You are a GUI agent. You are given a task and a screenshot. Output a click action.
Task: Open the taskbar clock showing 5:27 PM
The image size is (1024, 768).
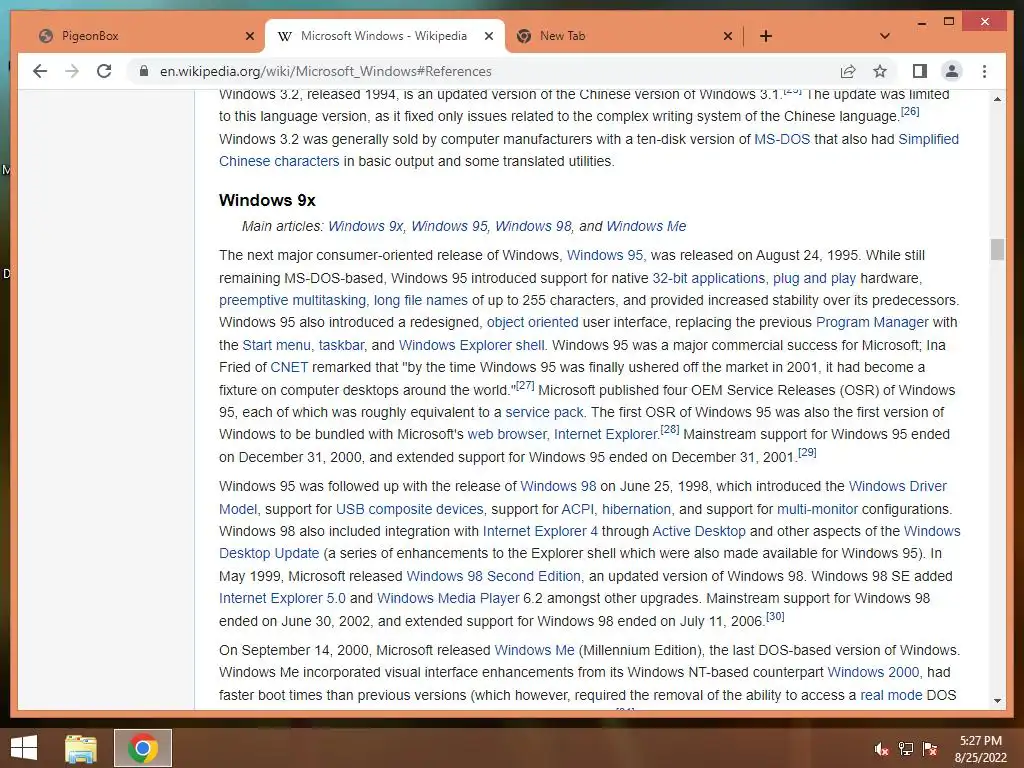980,749
